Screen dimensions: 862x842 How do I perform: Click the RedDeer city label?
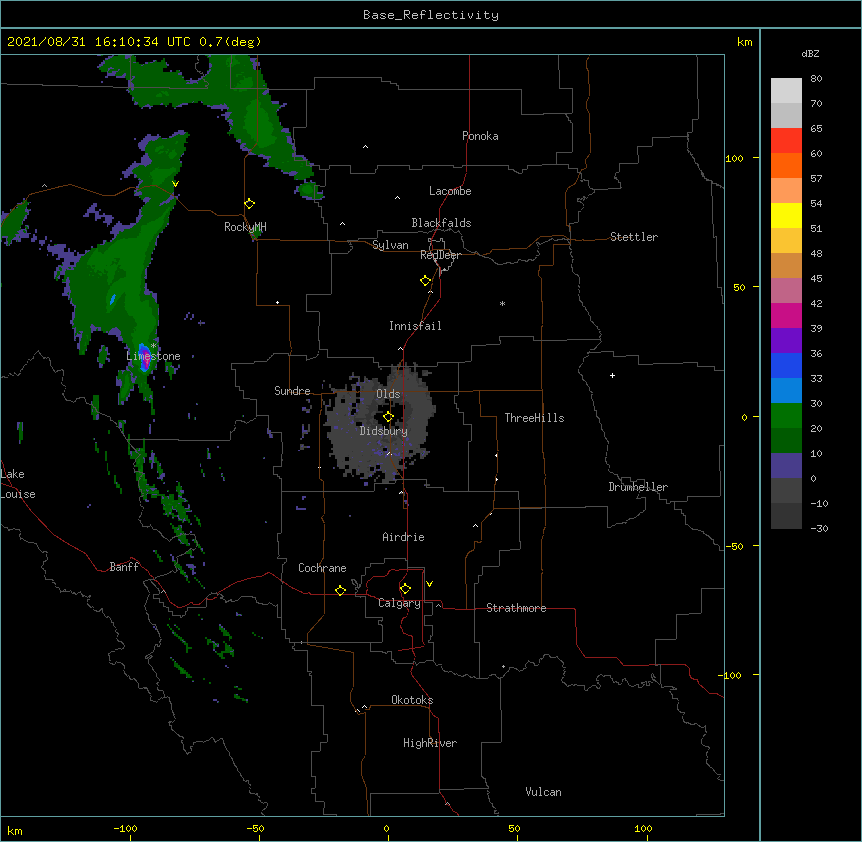pyautogui.click(x=440, y=255)
